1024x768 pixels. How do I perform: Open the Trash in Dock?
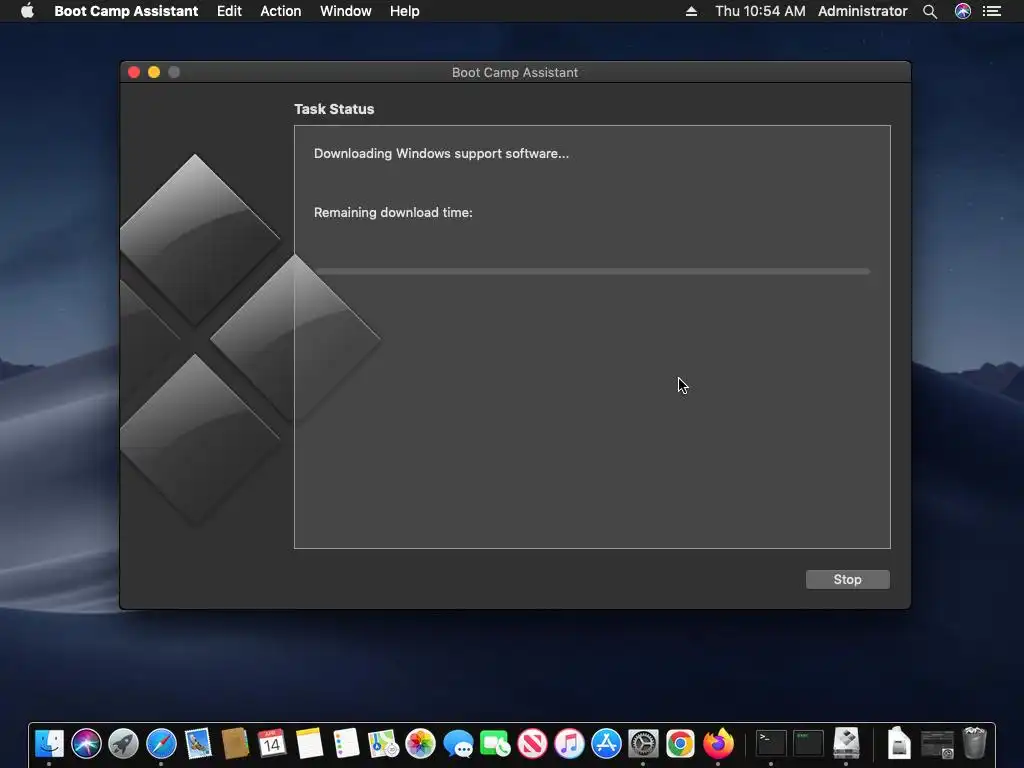click(974, 743)
